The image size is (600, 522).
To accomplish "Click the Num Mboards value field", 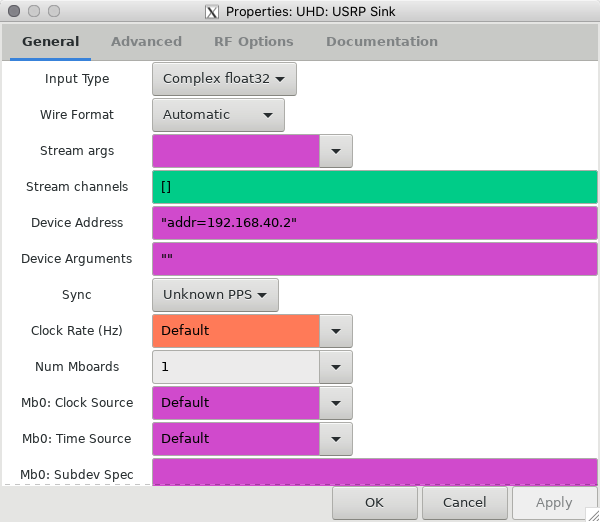I will pyautogui.click(x=236, y=367).
